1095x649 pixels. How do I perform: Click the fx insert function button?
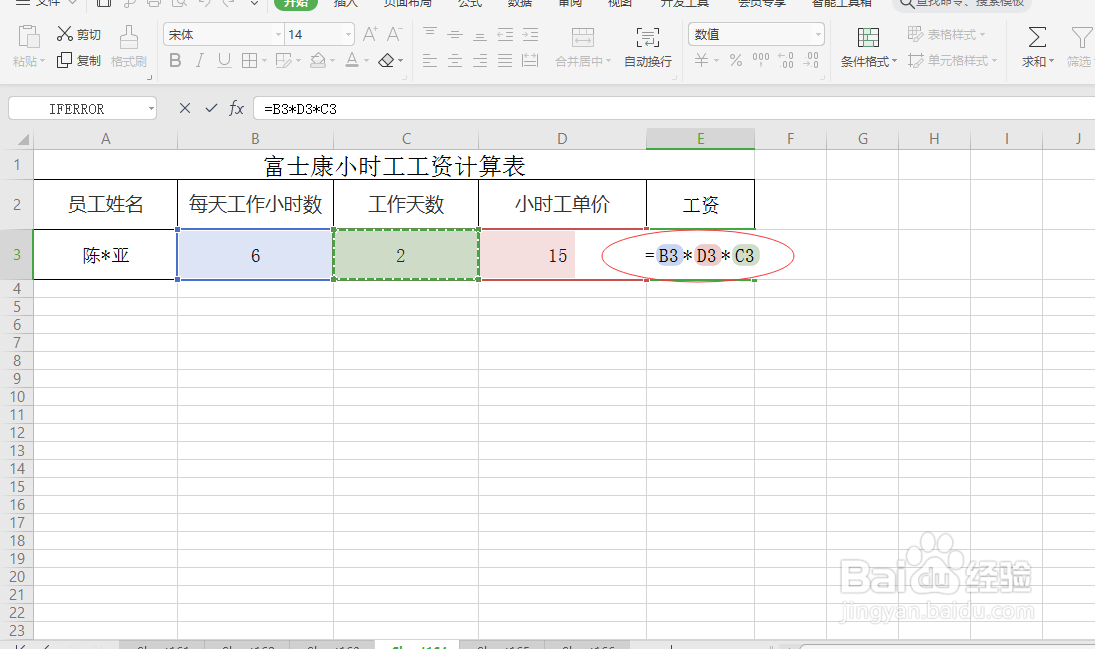[x=236, y=107]
